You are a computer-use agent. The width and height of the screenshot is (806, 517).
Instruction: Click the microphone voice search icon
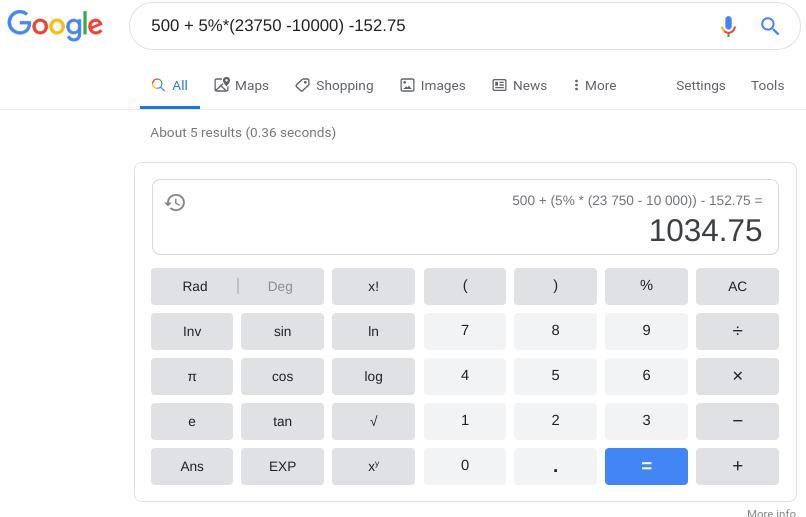pos(728,26)
